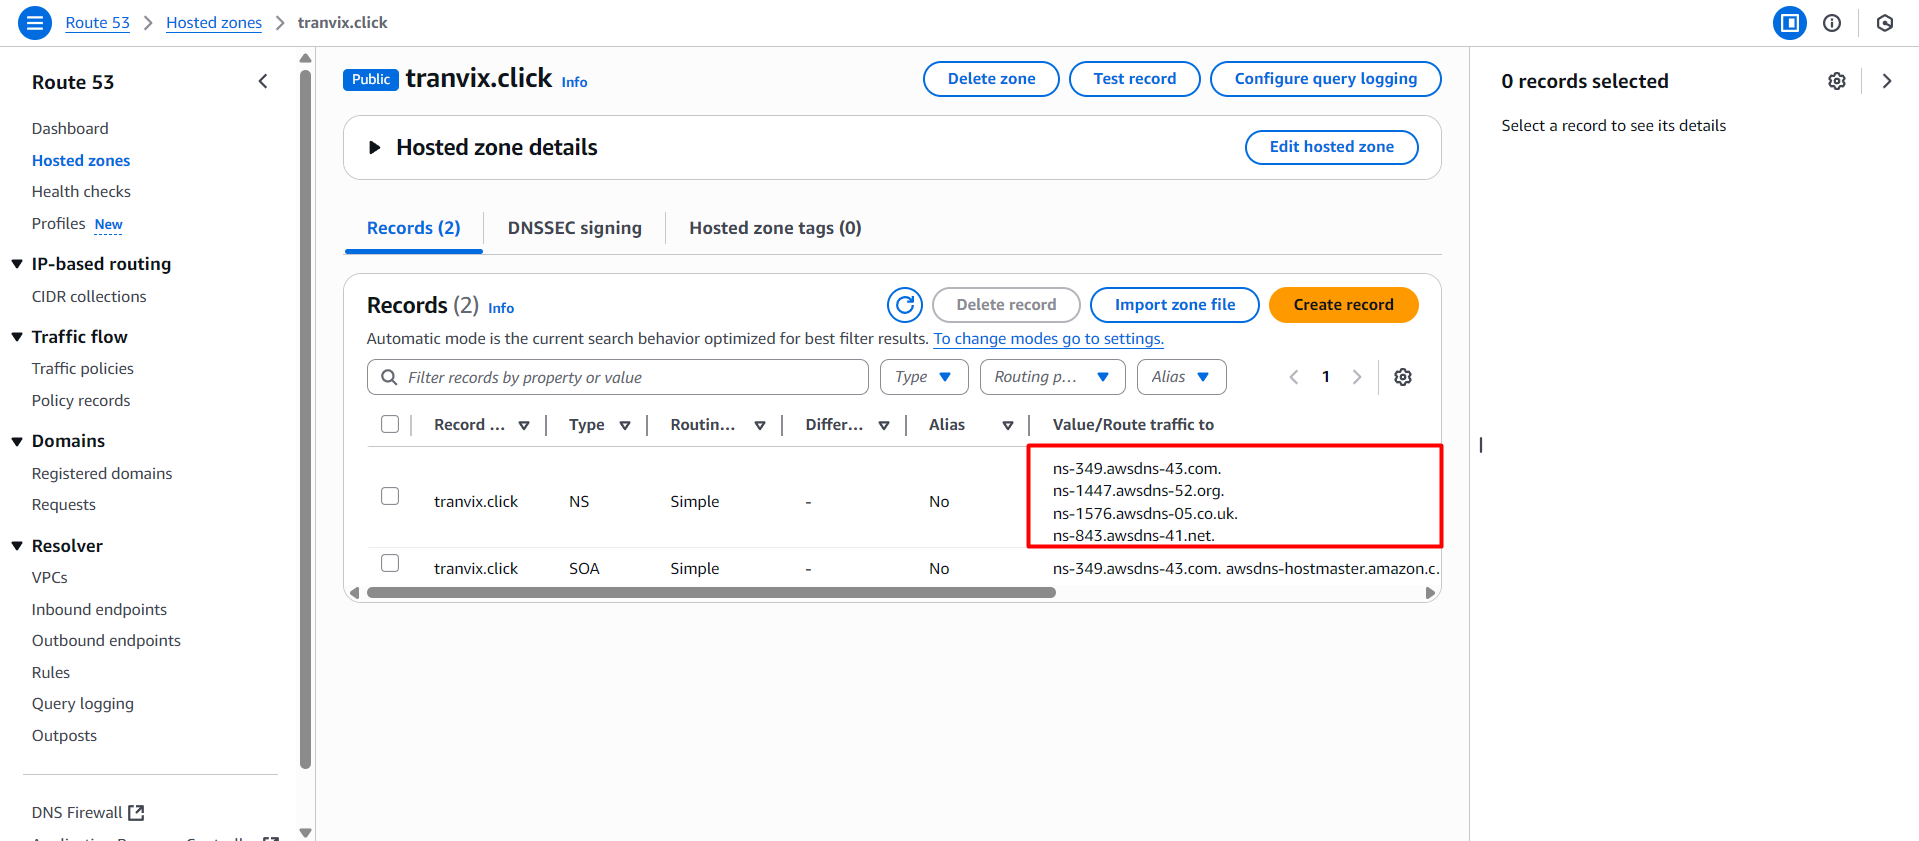
Task: Toggle the select all records checkbox
Action: pyautogui.click(x=390, y=425)
